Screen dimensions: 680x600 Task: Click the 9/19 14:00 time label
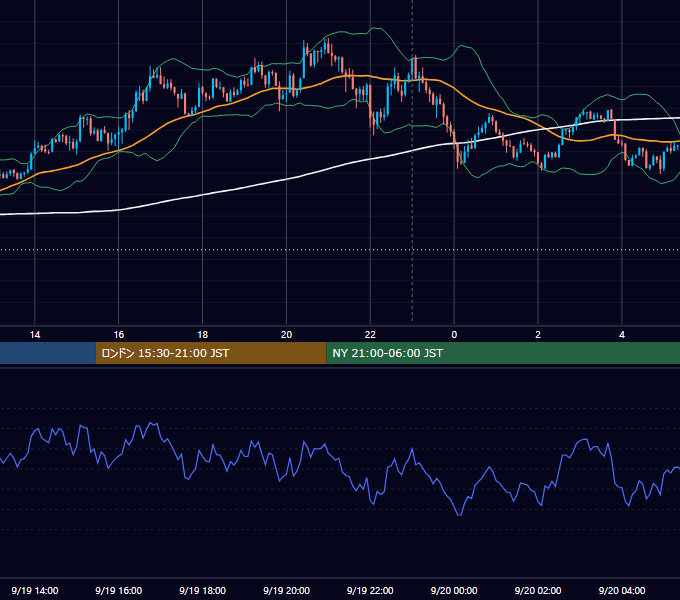click(35, 590)
